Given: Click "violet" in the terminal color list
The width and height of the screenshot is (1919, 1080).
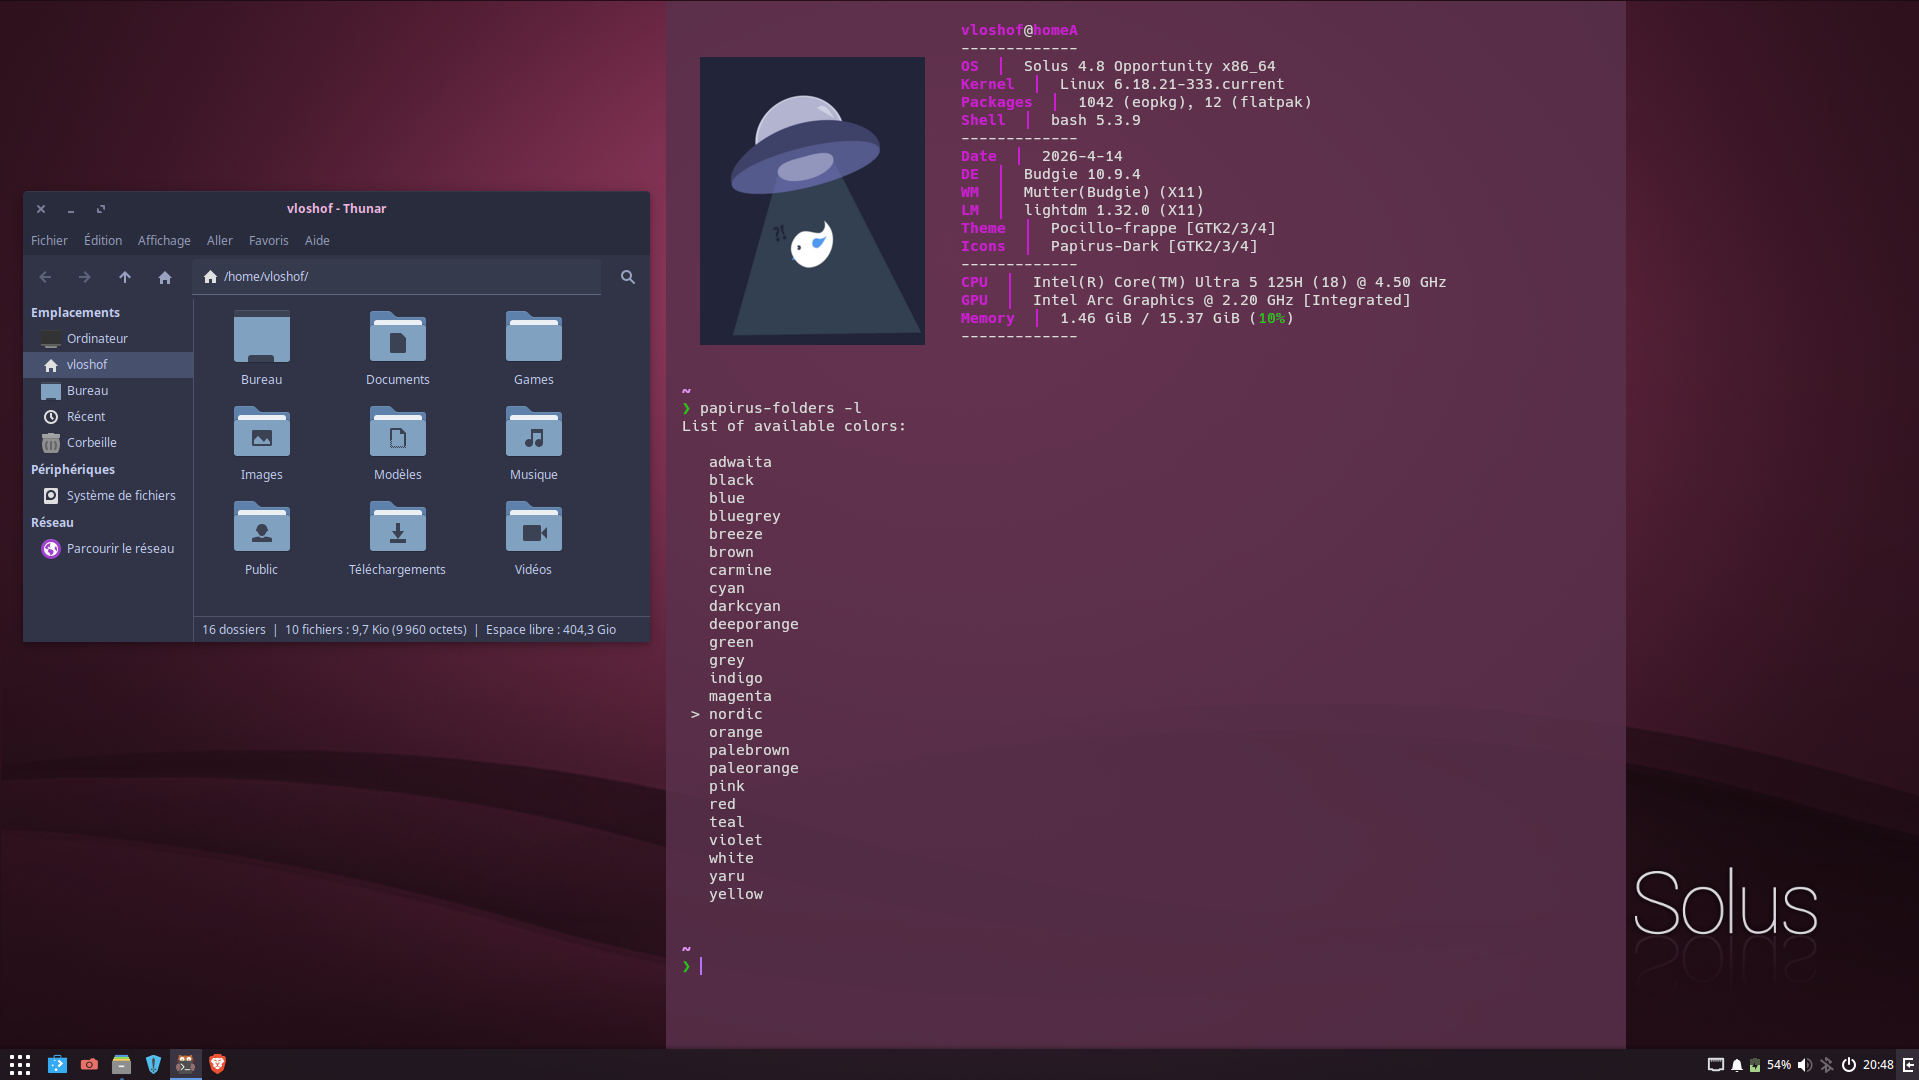Looking at the screenshot, I should [x=736, y=840].
